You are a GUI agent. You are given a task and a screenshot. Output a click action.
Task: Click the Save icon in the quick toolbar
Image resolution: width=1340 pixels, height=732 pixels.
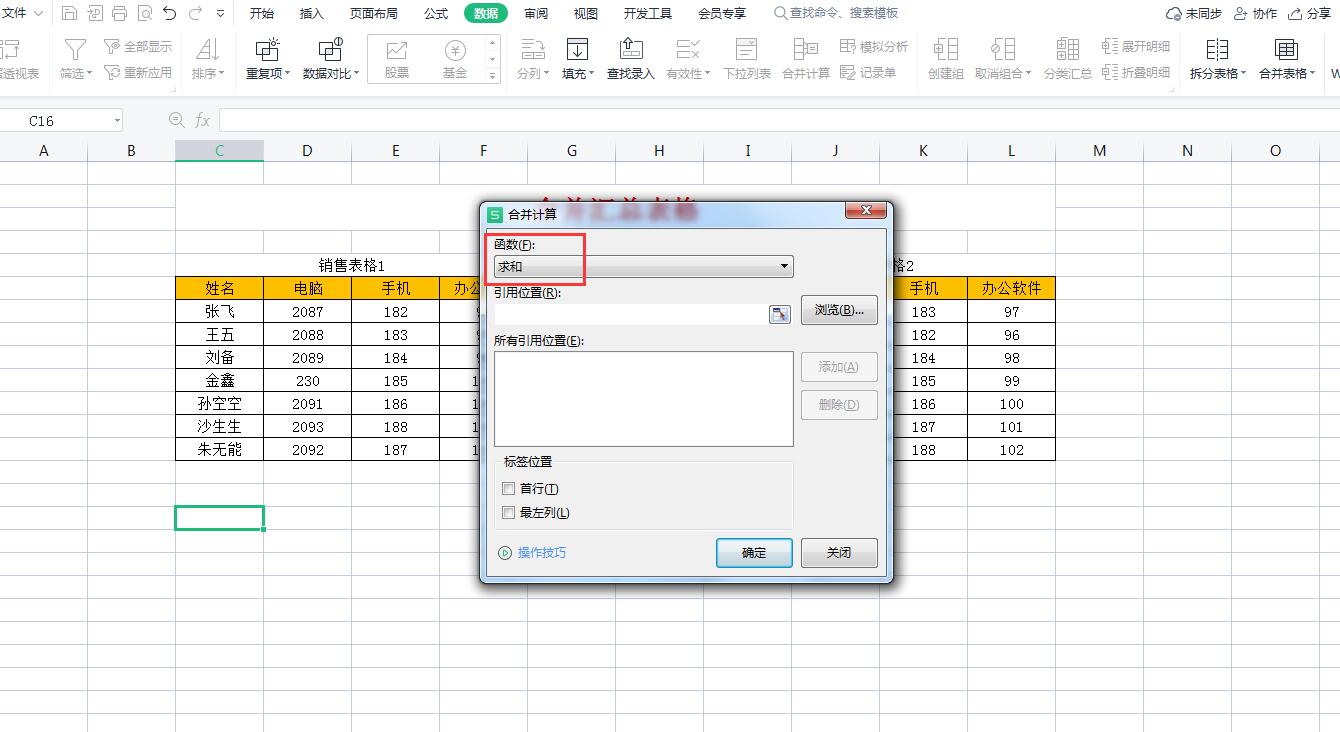(x=69, y=13)
